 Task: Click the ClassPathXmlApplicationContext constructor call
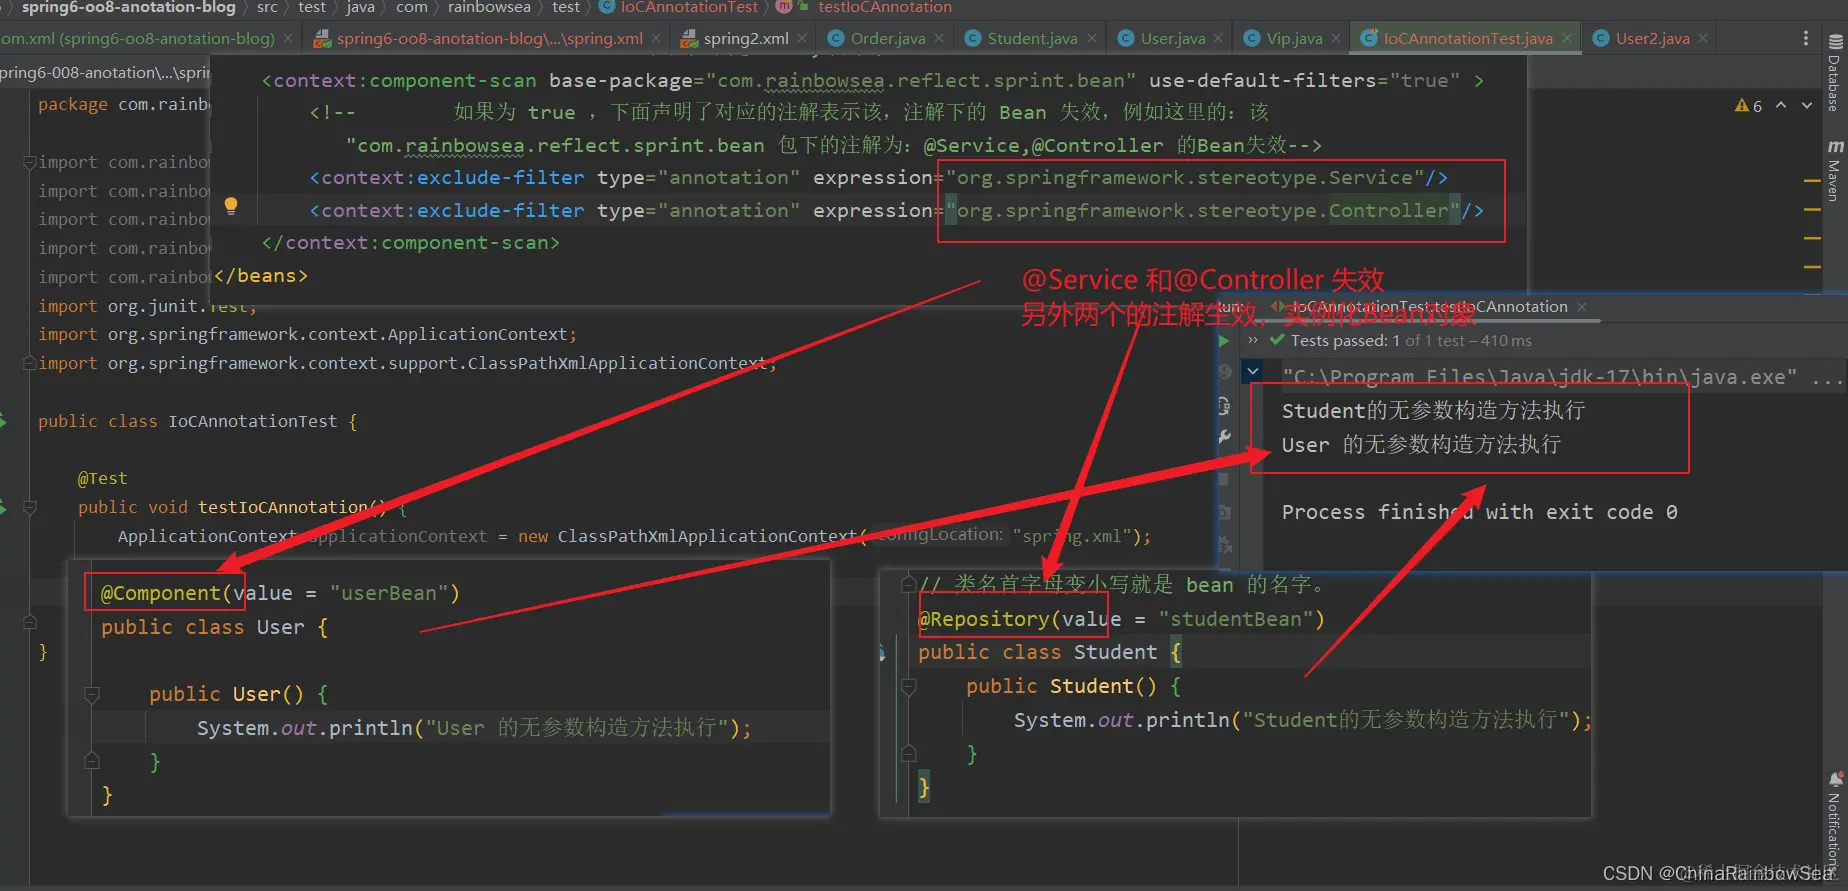coord(707,536)
